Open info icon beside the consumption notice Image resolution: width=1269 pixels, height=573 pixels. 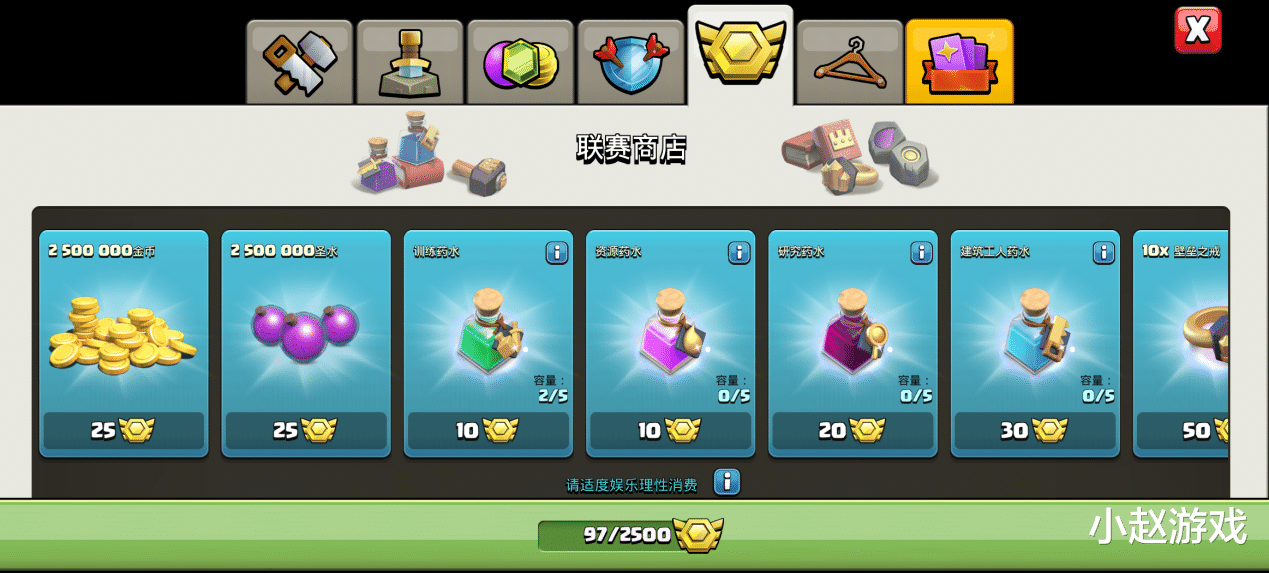click(x=727, y=483)
